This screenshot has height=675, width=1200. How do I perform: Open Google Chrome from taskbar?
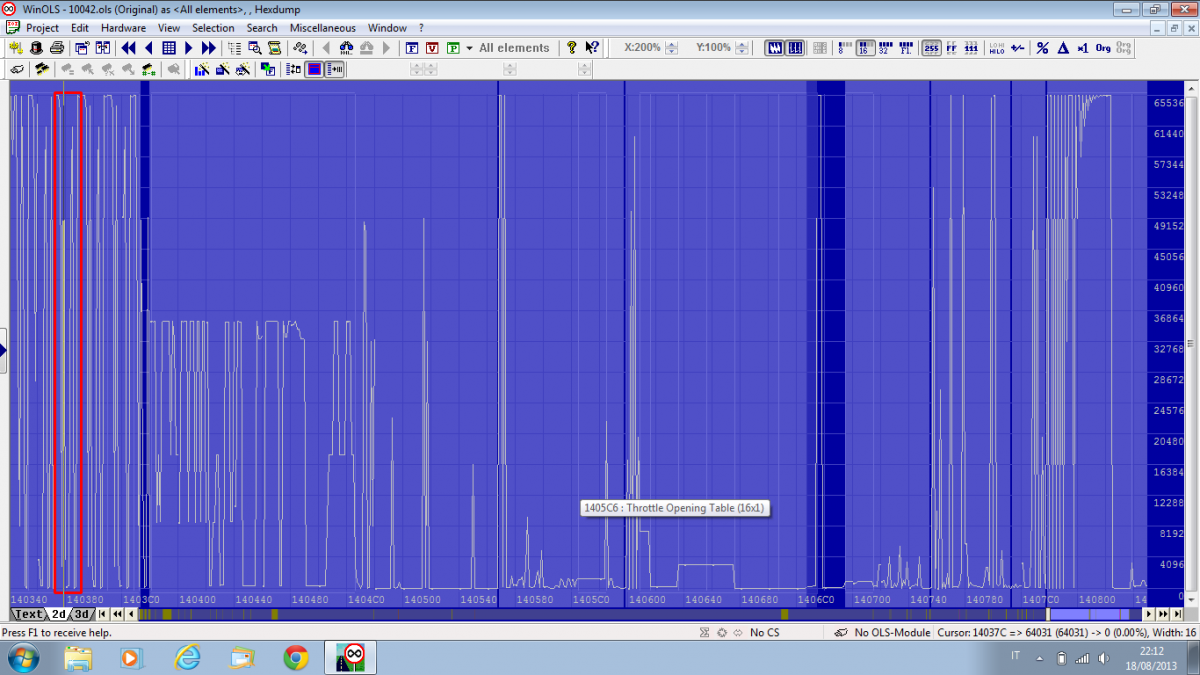tap(295, 657)
